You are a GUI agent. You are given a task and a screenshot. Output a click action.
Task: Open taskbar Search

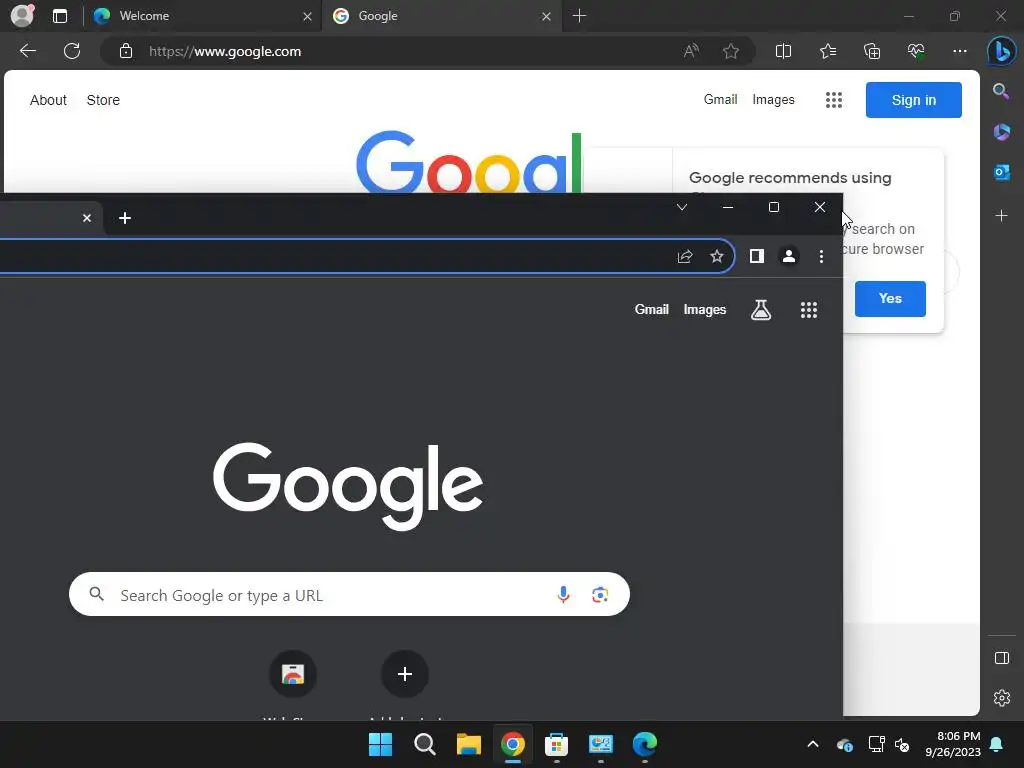[424, 744]
